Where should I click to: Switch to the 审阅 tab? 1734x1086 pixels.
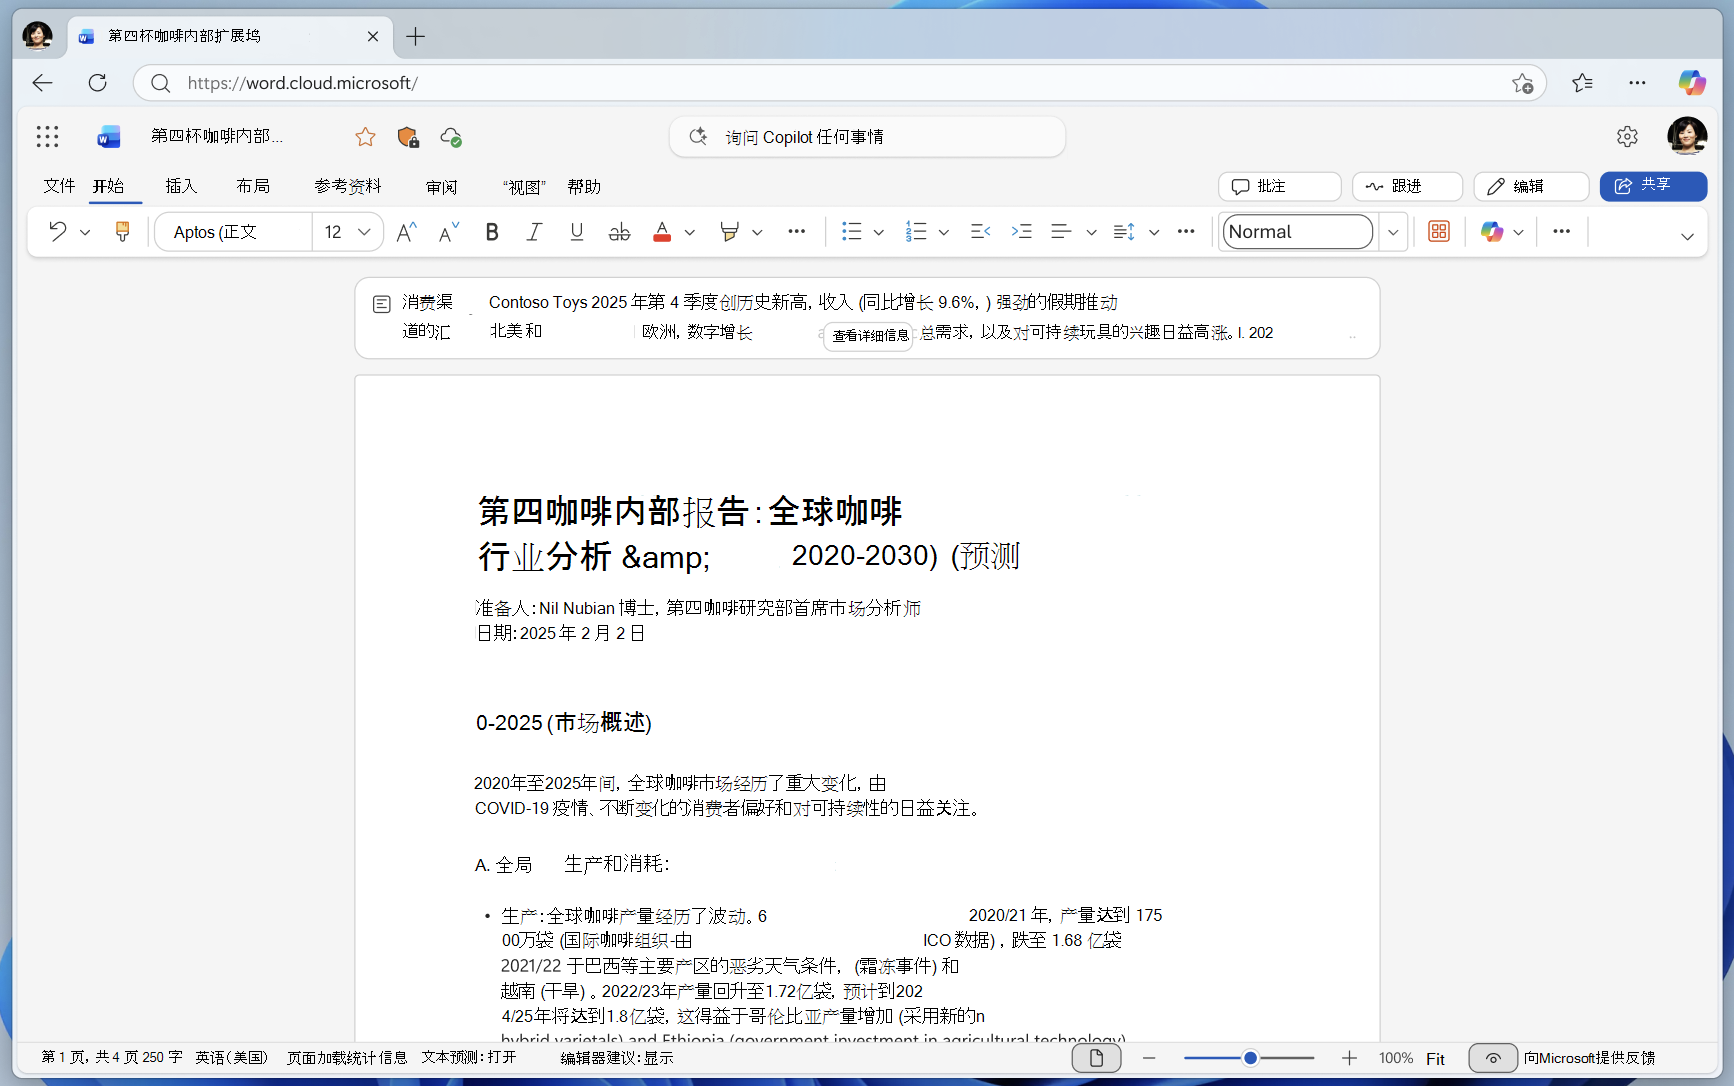click(441, 187)
